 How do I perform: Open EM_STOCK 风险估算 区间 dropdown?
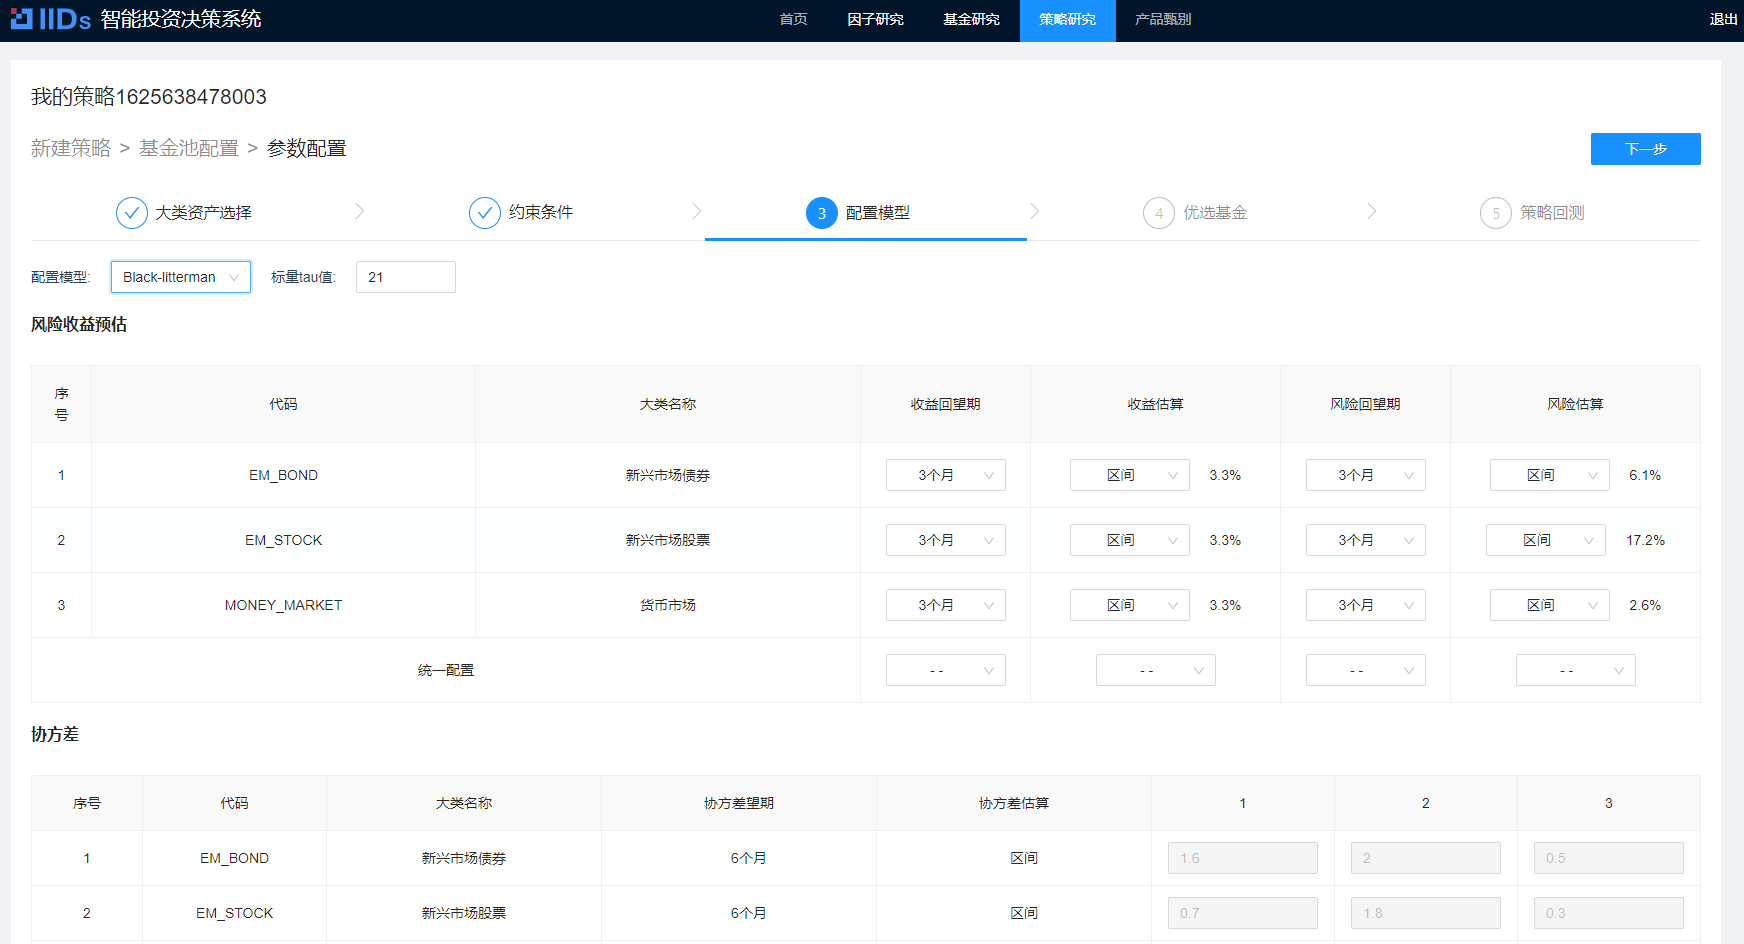1546,540
